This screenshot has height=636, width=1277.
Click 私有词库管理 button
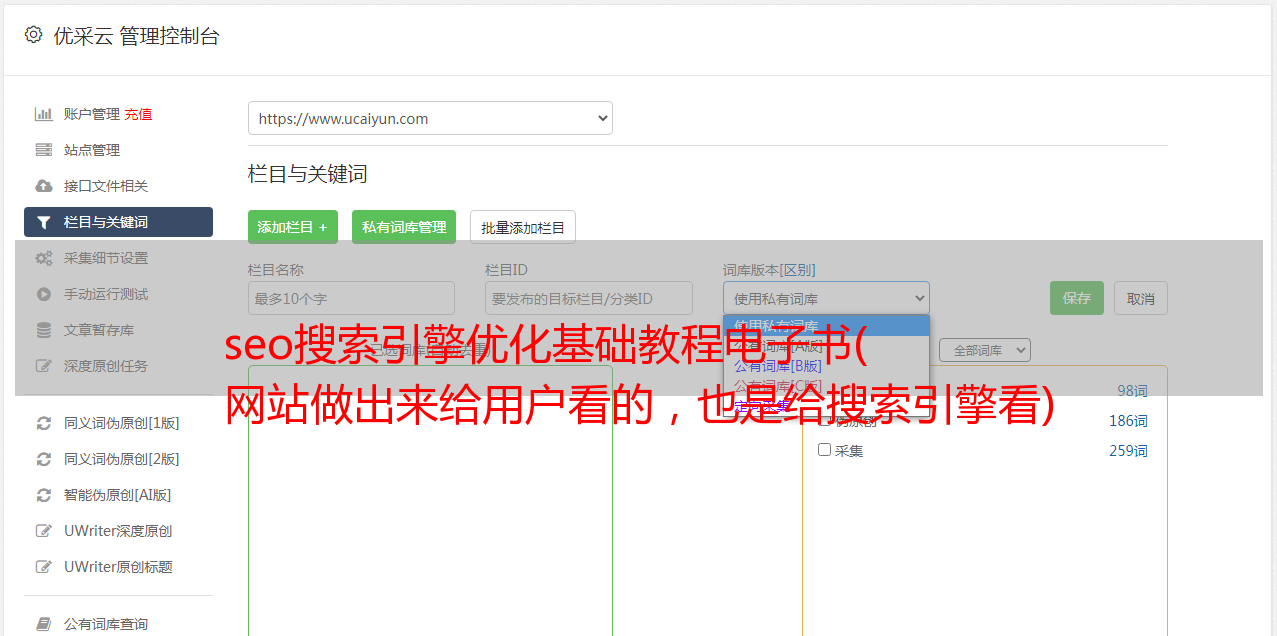point(404,227)
